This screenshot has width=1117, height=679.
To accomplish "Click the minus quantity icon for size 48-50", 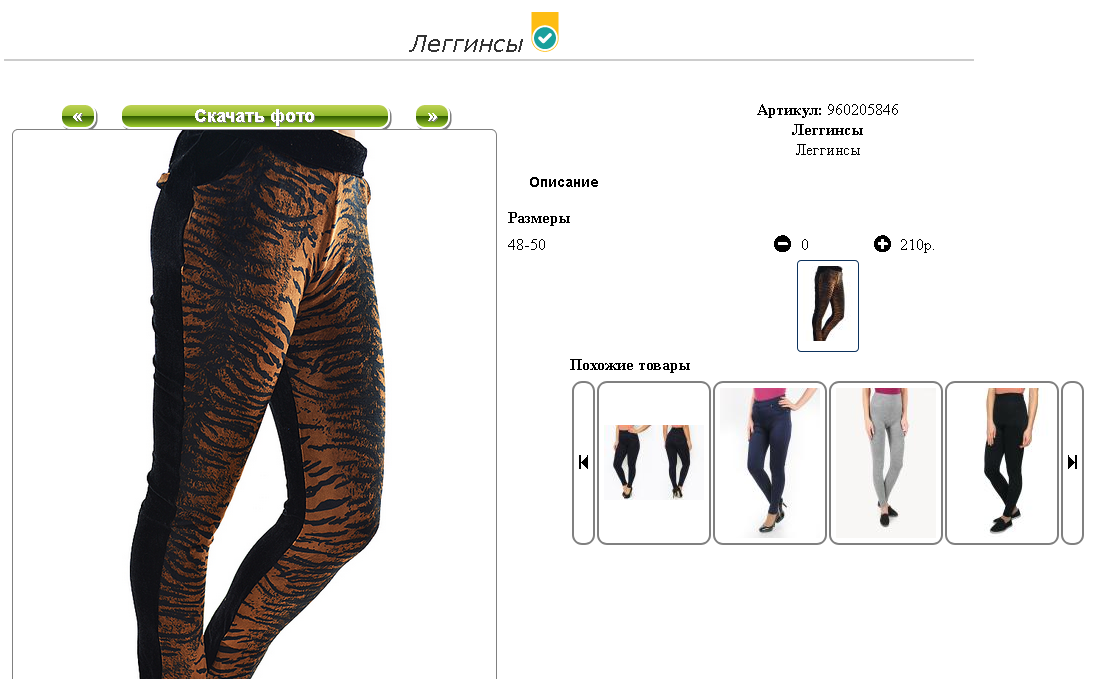I will tap(782, 244).
